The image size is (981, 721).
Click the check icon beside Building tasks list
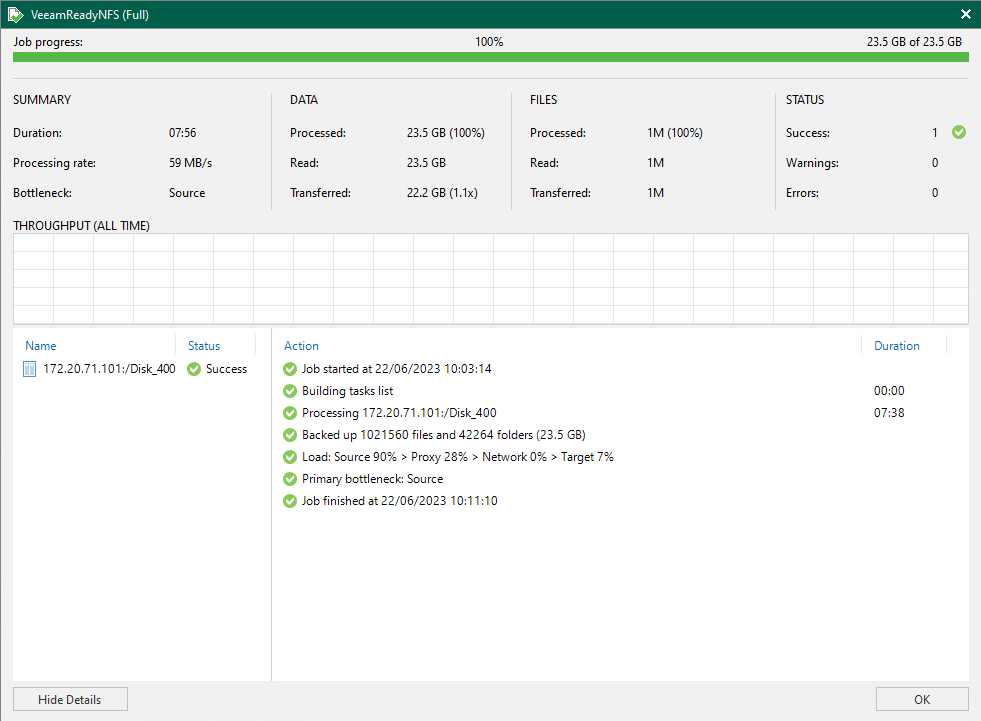[x=290, y=391]
